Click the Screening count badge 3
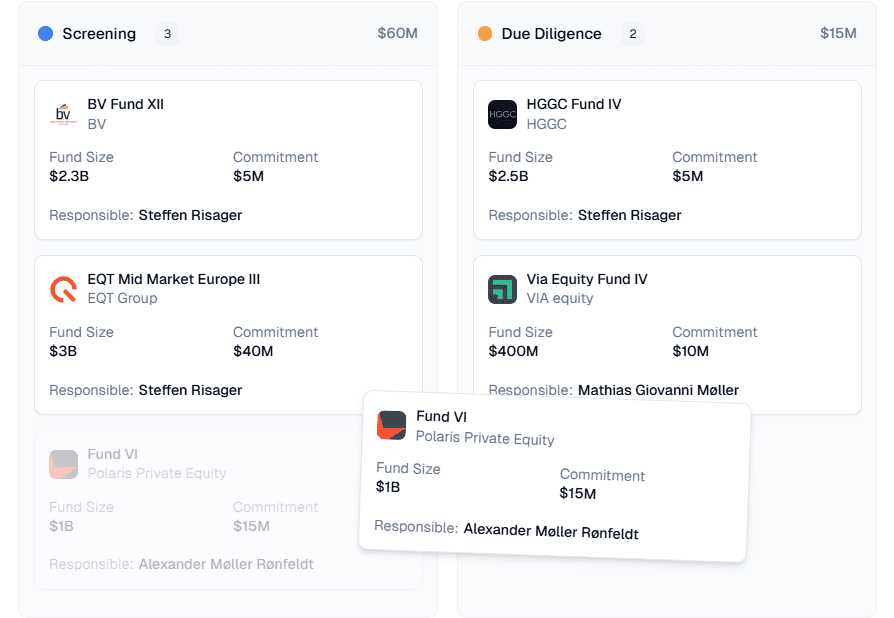 coord(167,34)
